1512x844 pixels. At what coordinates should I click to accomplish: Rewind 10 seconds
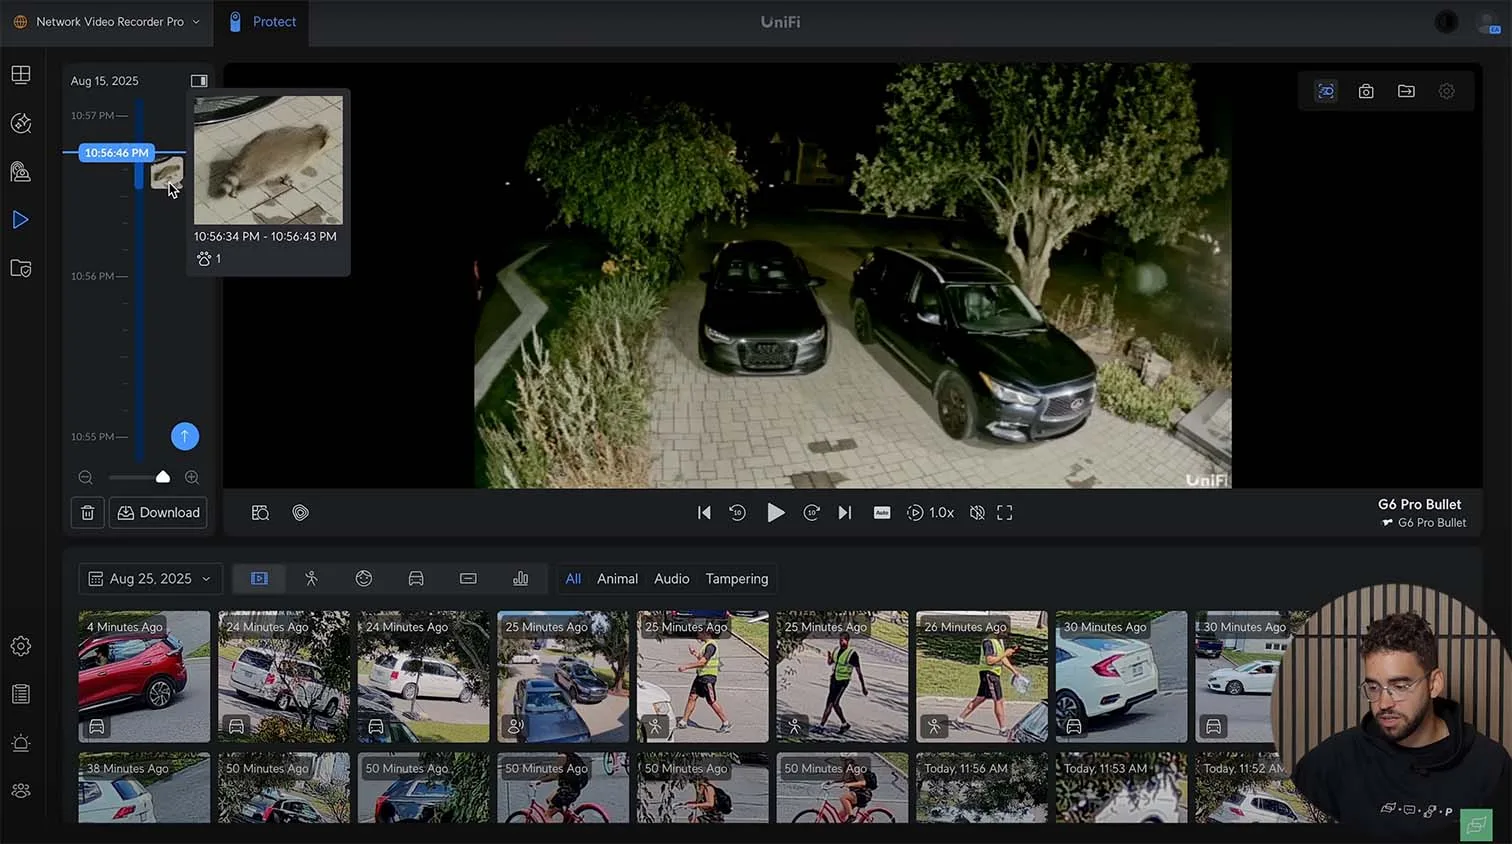click(738, 513)
